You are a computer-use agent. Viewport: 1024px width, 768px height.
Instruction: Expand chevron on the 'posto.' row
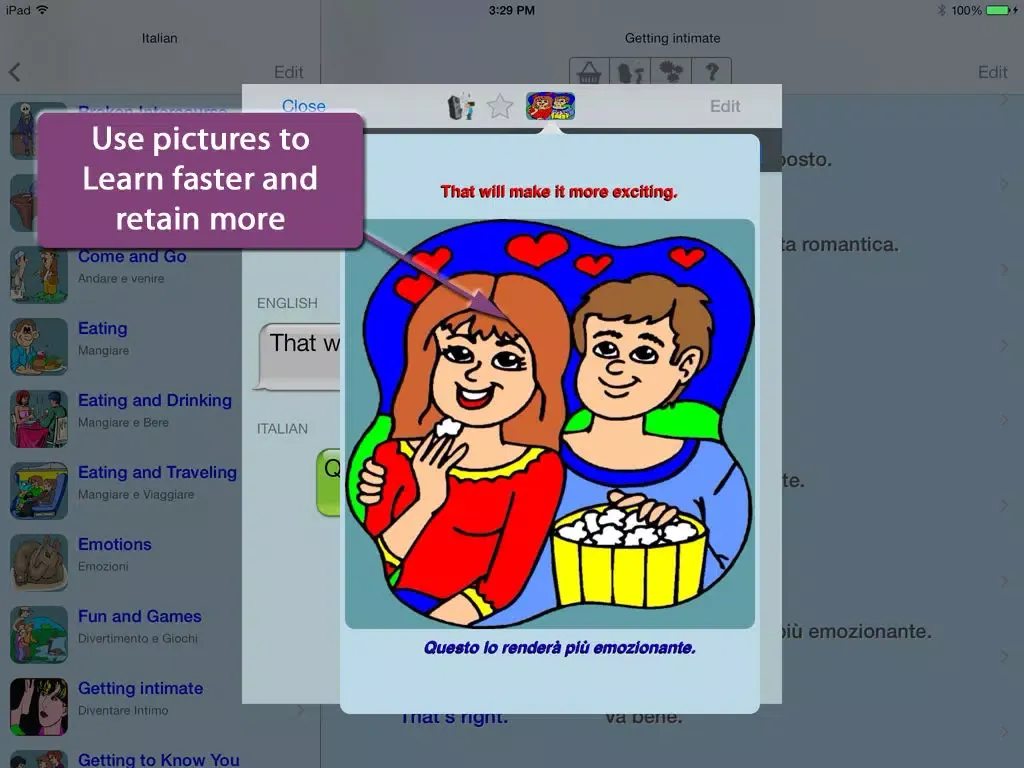click(1004, 184)
